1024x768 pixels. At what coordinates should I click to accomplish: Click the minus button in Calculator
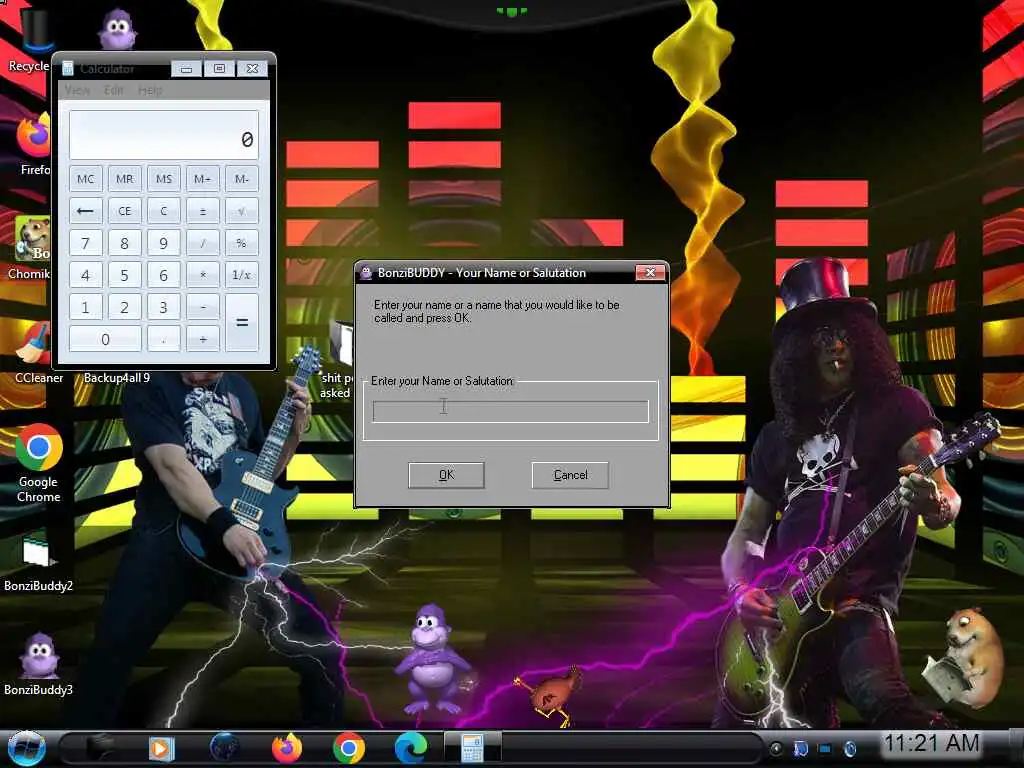(202, 307)
